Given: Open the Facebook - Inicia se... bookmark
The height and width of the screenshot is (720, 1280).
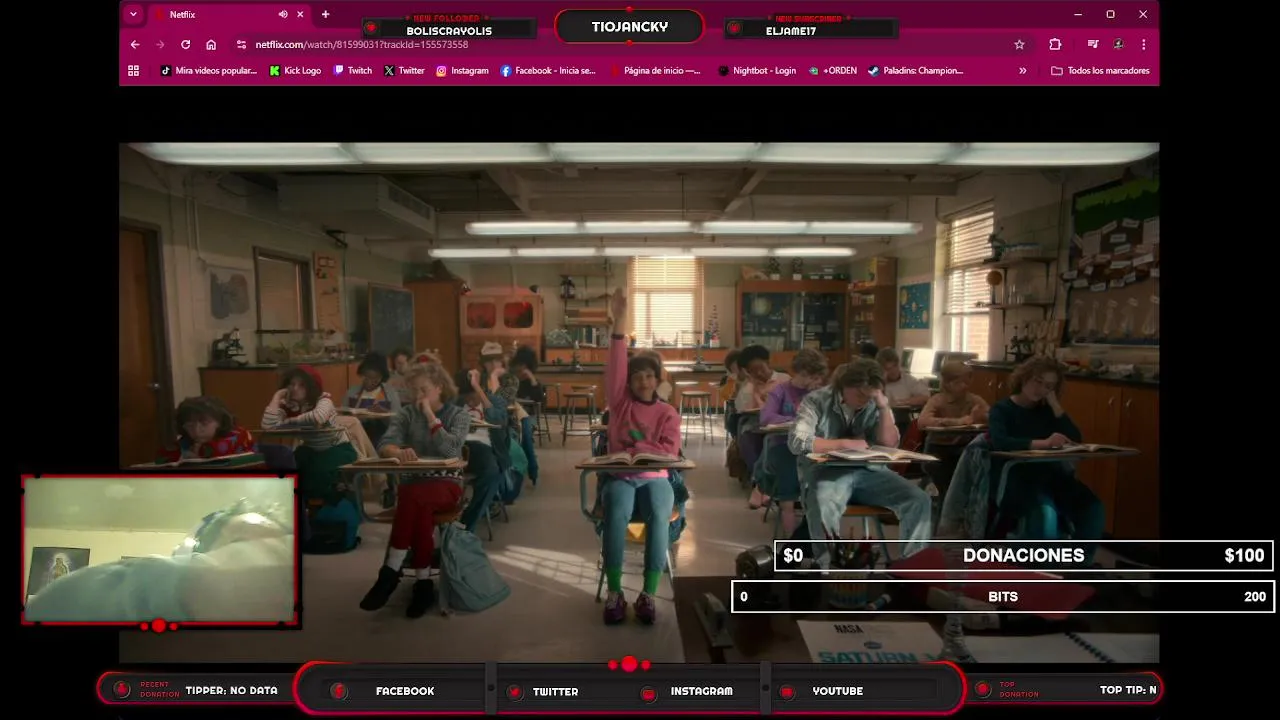Looking at the screenshot, I should pos(548,70).
